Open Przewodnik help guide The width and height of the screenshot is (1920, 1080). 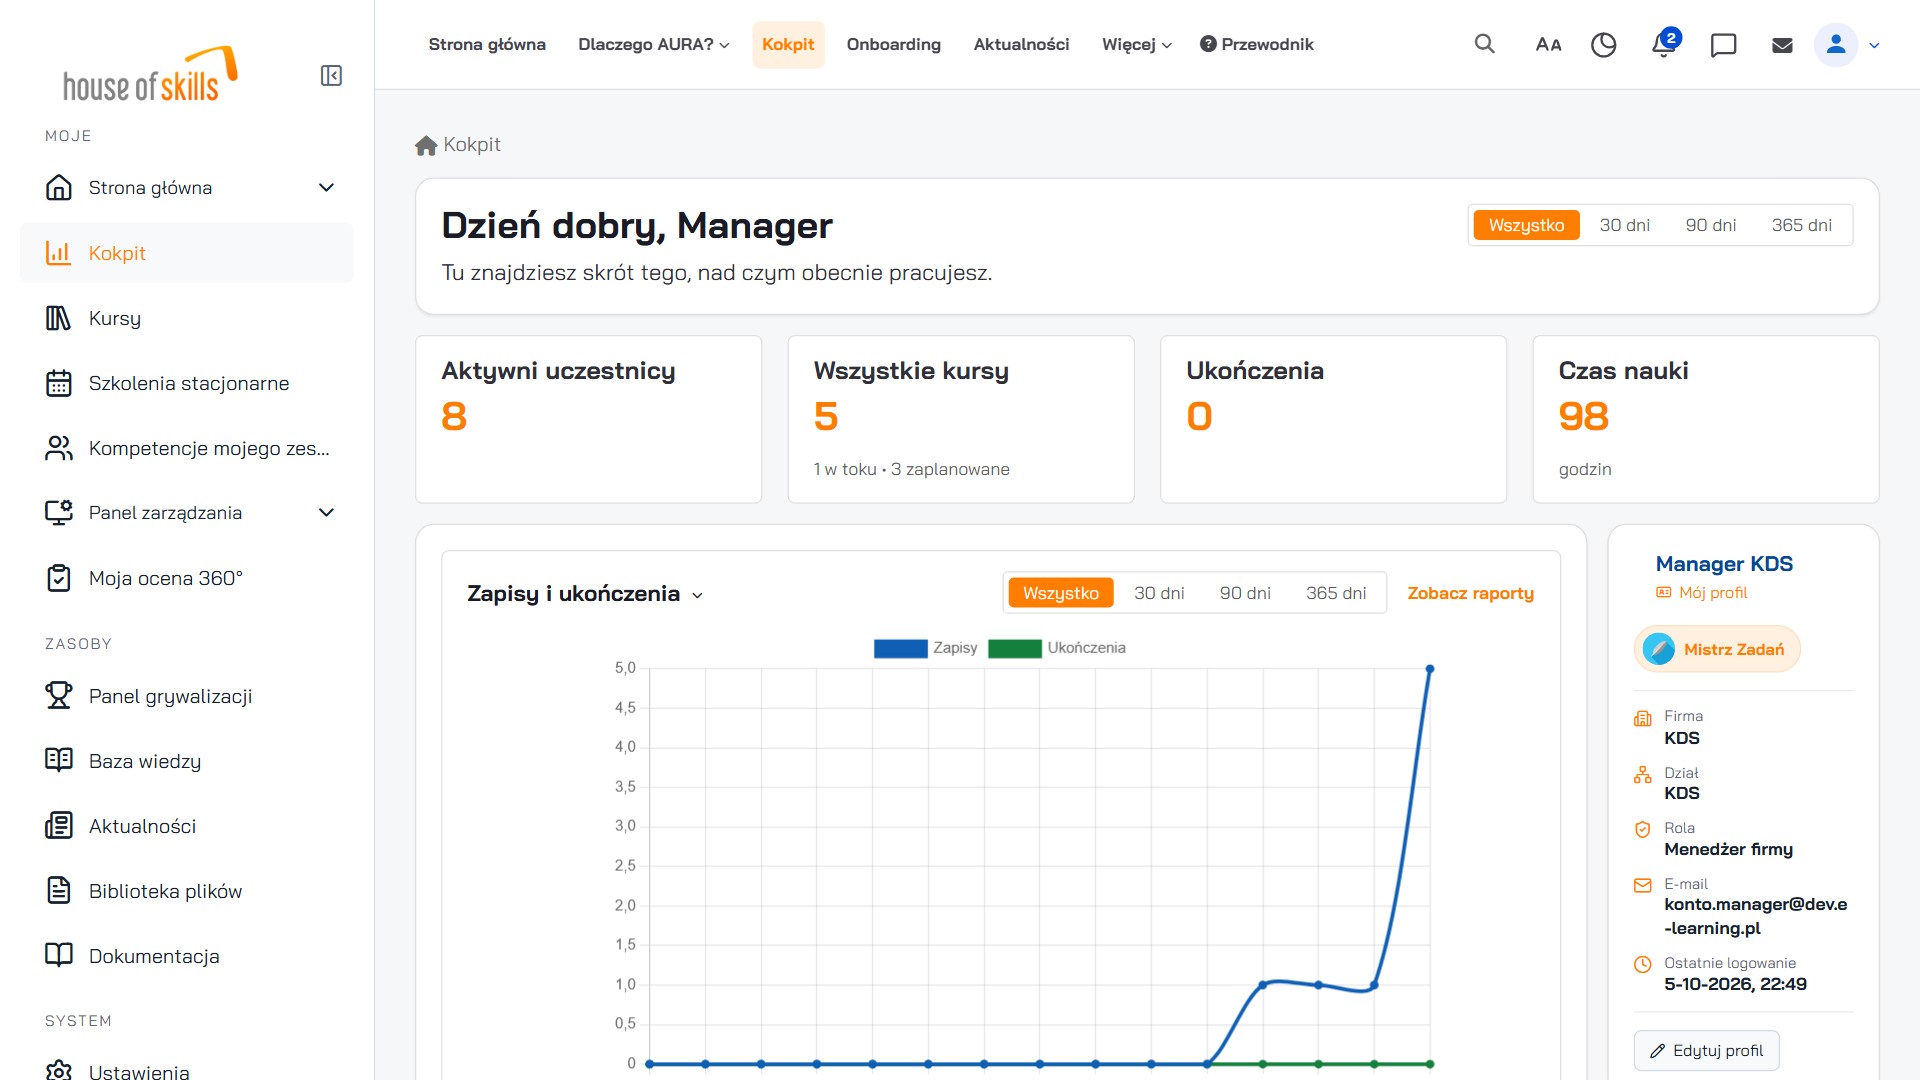click(x=1257, y=45)
